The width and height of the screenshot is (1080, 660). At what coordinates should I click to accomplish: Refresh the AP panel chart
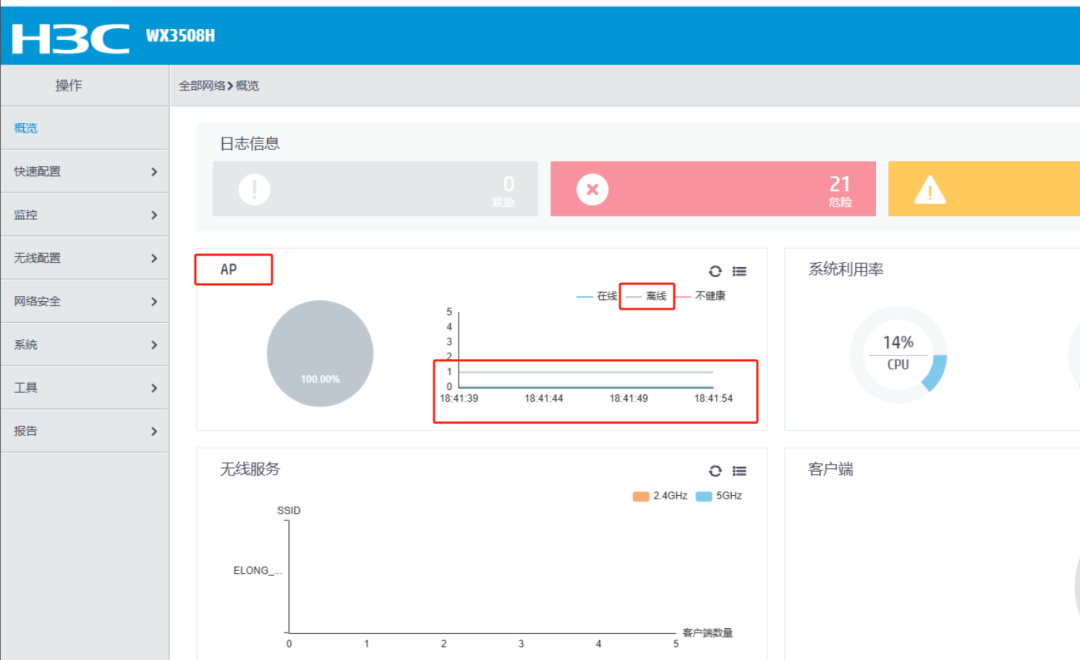[714, 271]
